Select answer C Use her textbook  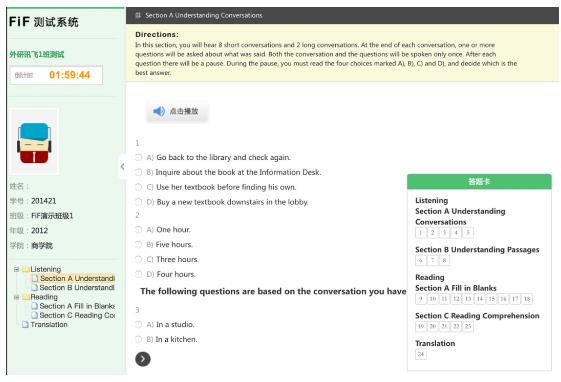pos(138,187)
